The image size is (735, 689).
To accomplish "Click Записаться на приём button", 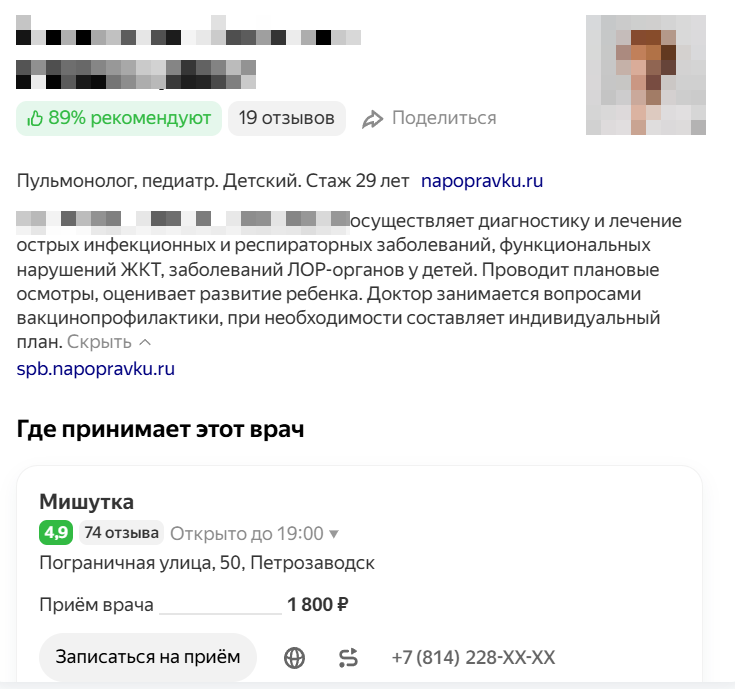I will pos(148,657).
